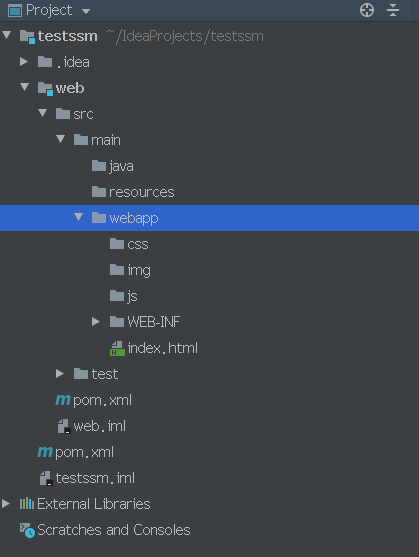Expand the WEB-INF folder arrow

pyautogui.click(x=96, y=322)
